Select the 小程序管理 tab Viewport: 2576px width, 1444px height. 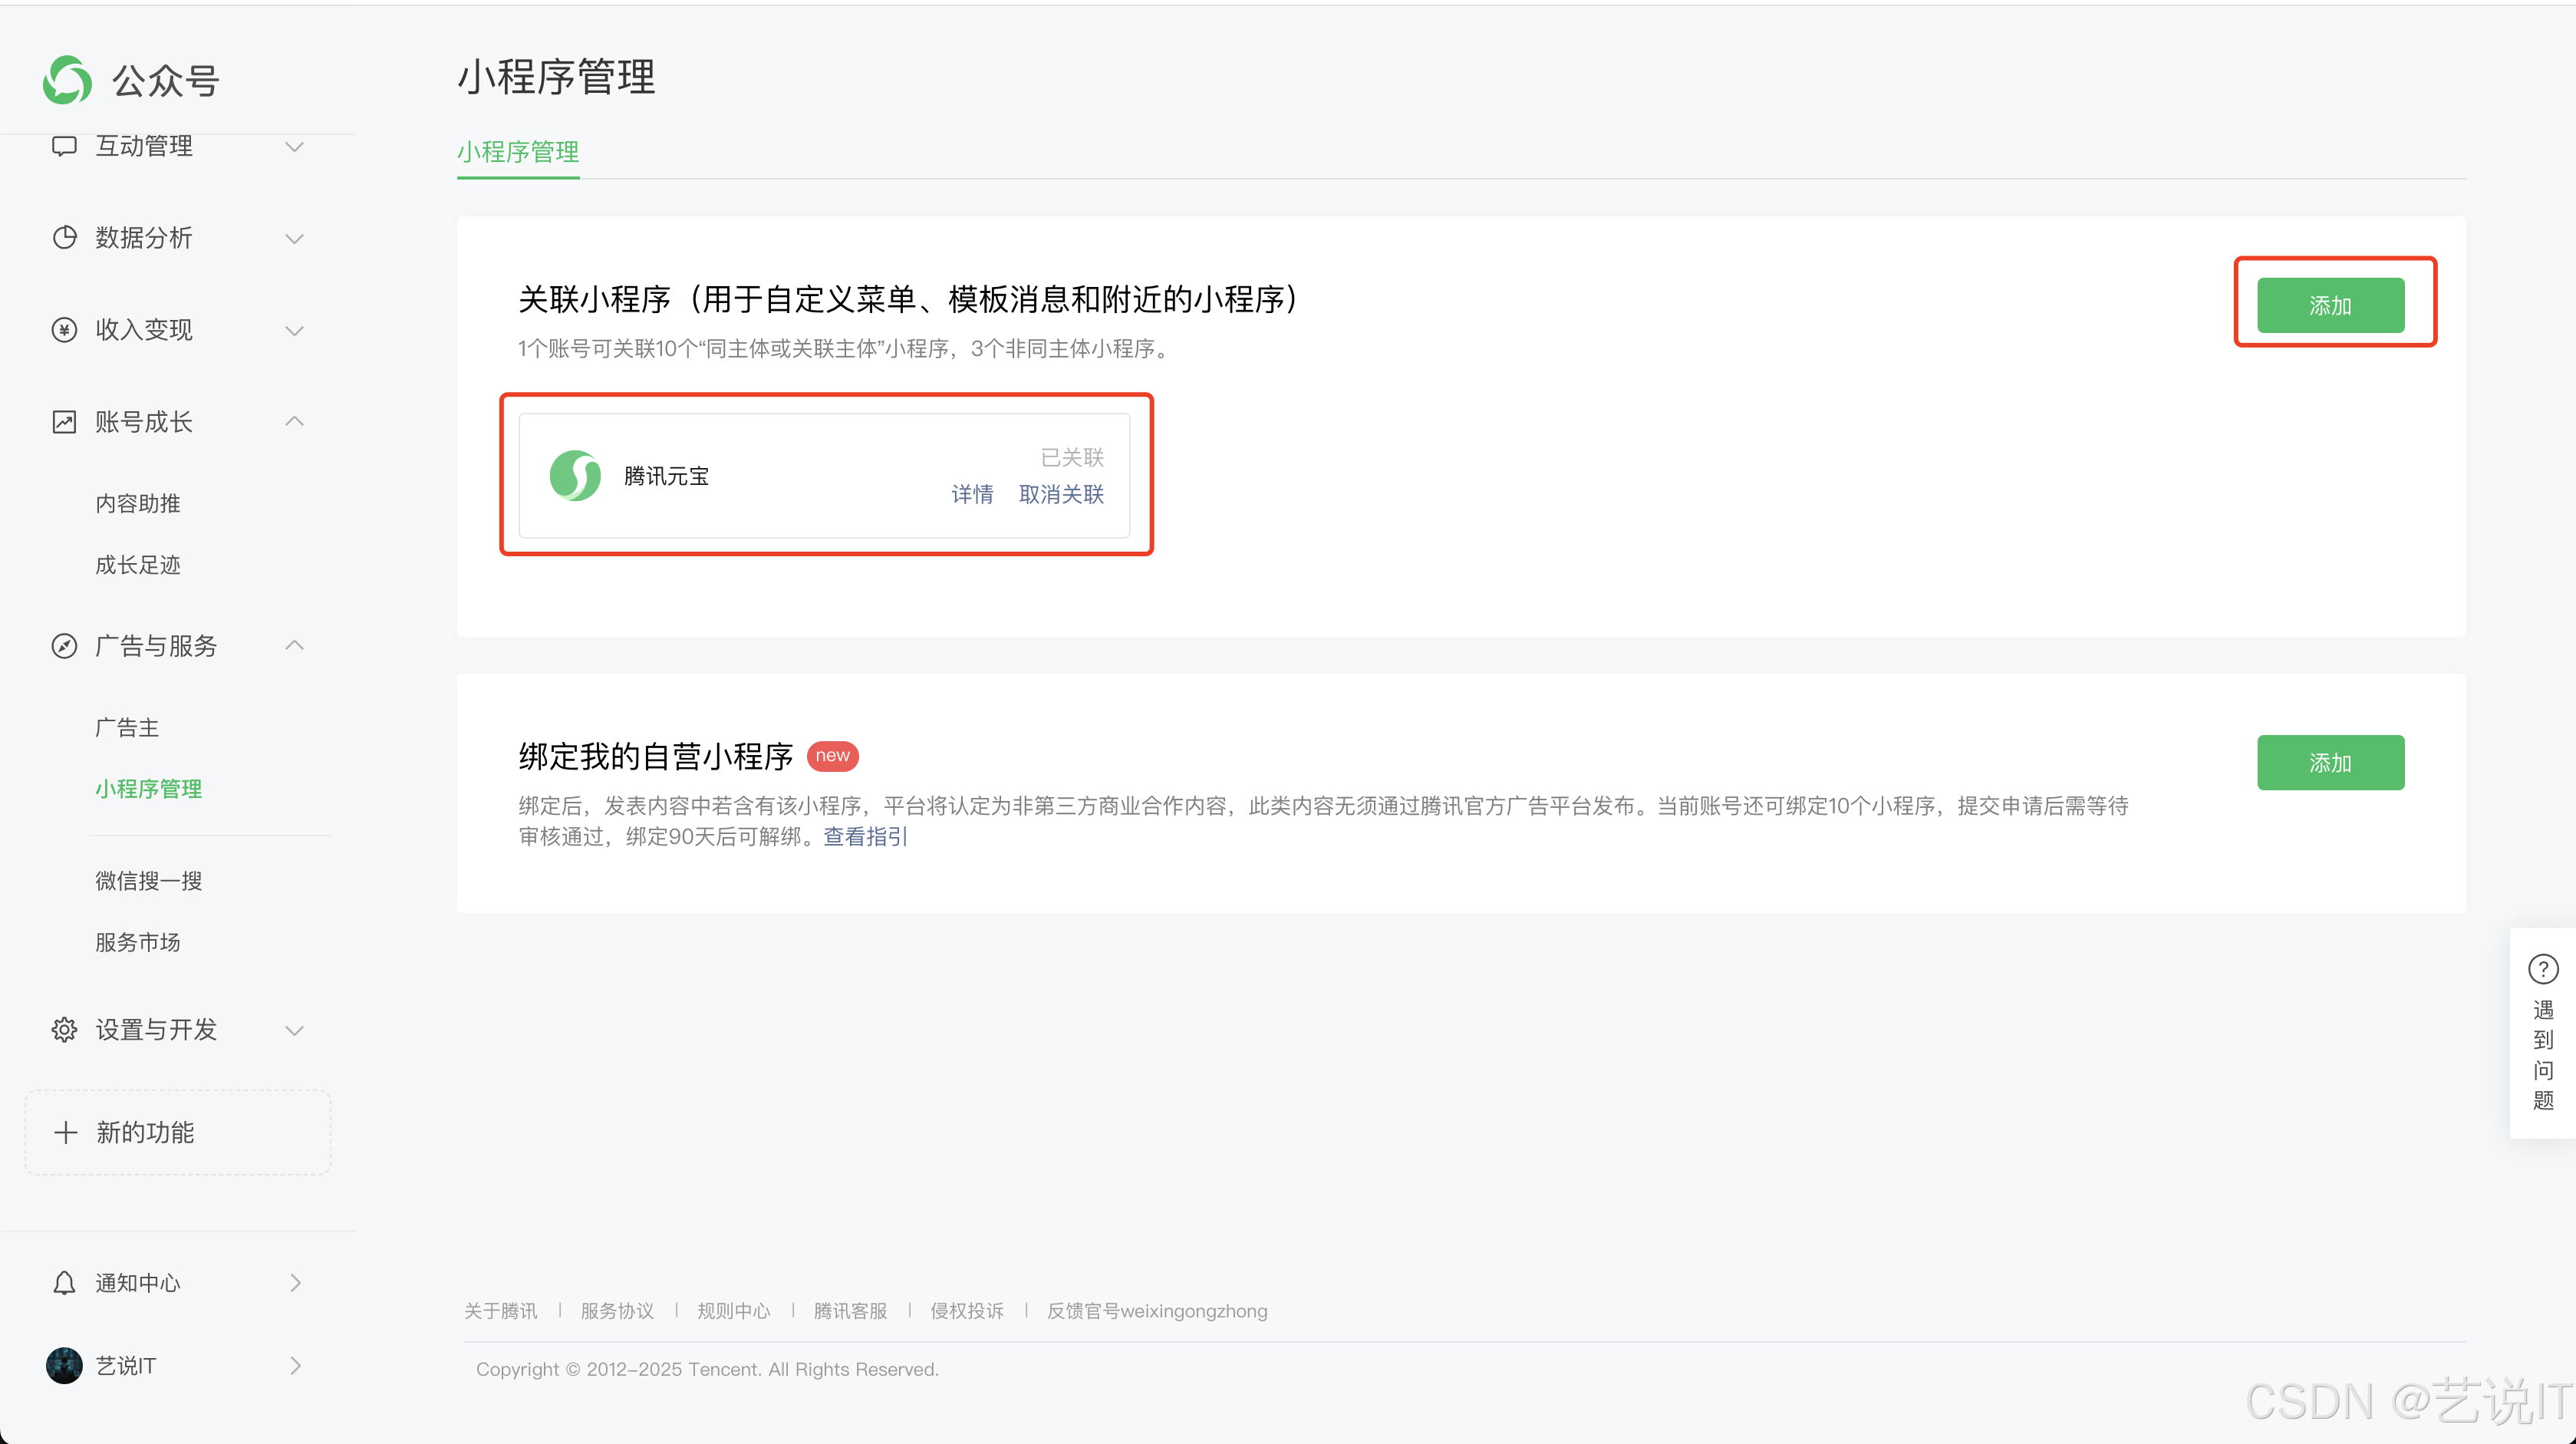point(518,152)
